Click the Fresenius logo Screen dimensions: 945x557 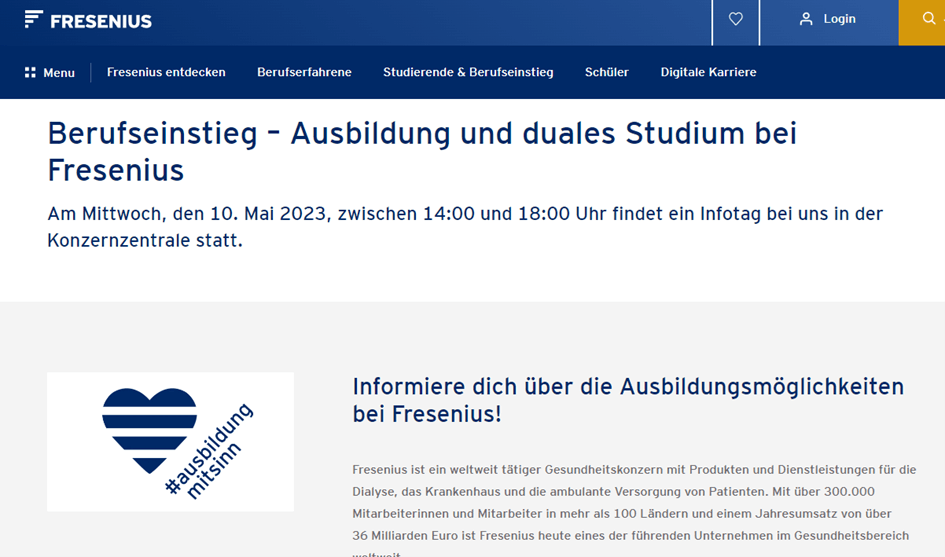88,20
